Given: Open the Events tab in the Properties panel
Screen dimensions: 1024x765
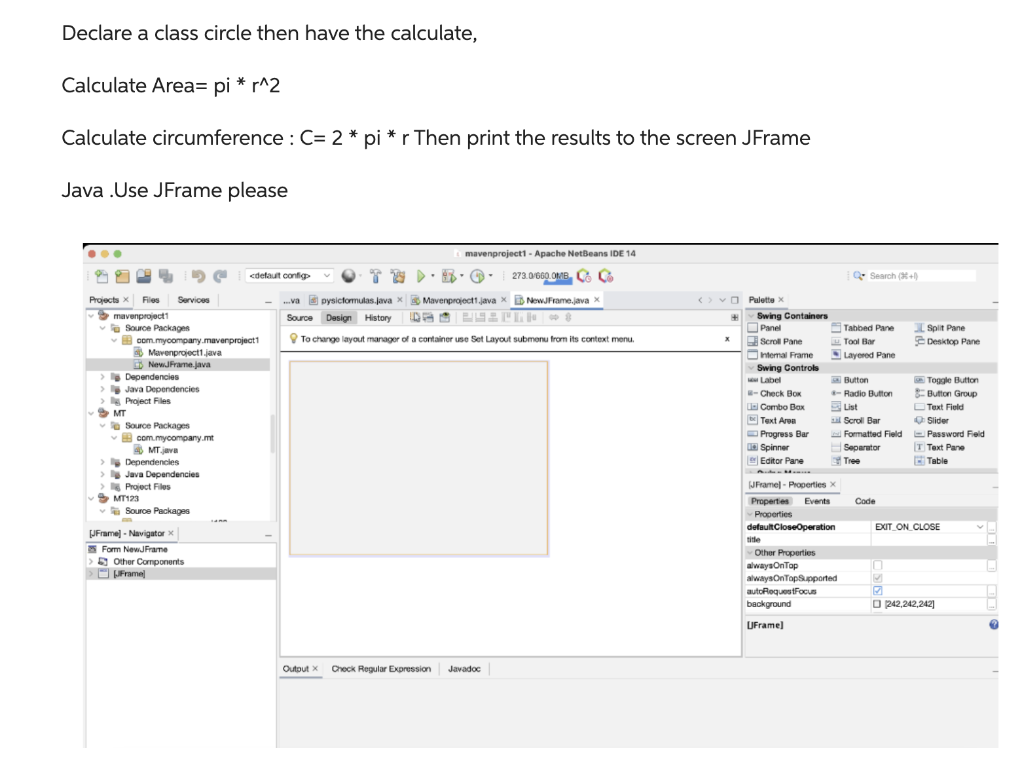Looking at the screenshot, I should 817,501.
